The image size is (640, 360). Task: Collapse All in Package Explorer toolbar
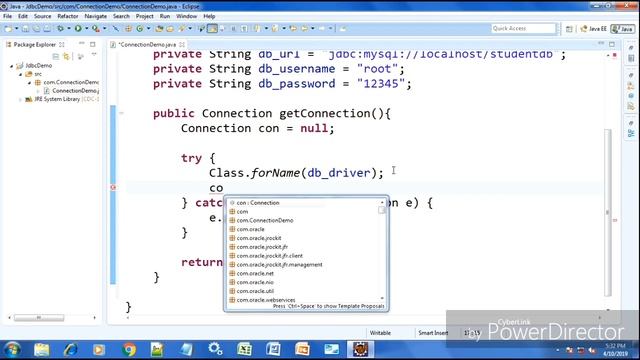point(56,56)
